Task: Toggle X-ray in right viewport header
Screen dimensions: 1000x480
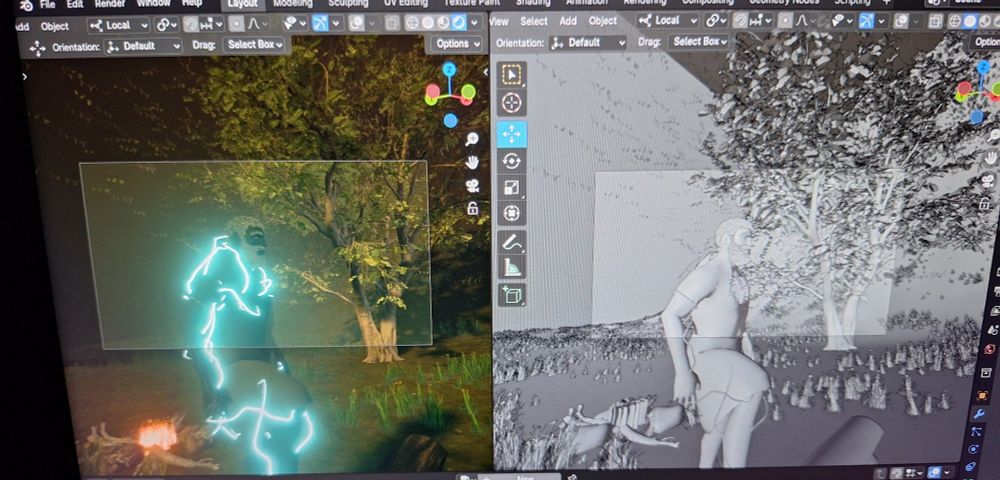Action: click(x=935, y=21)
